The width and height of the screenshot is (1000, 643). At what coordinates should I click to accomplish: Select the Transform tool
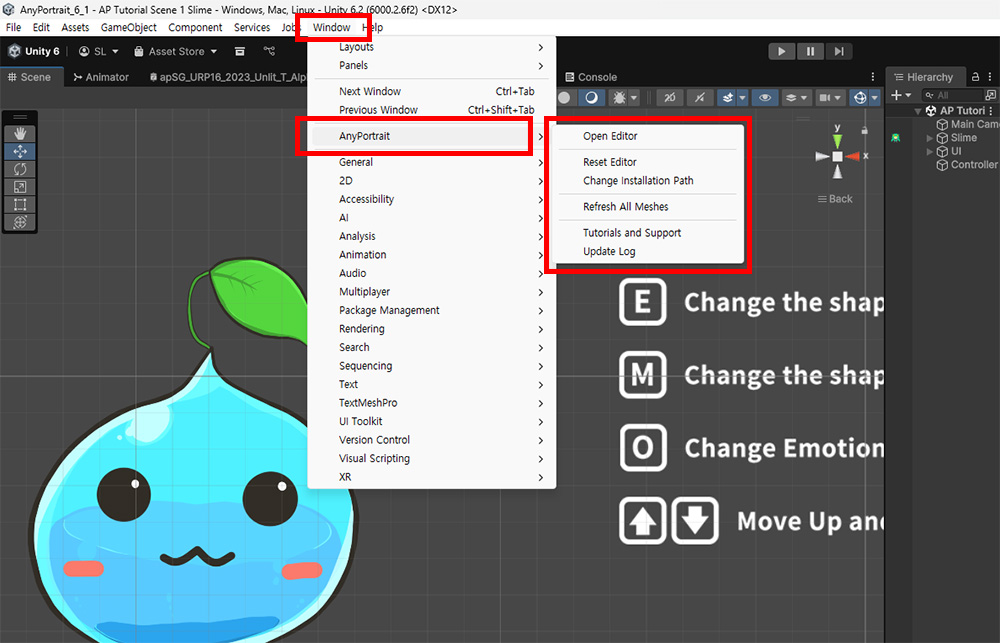21,222
